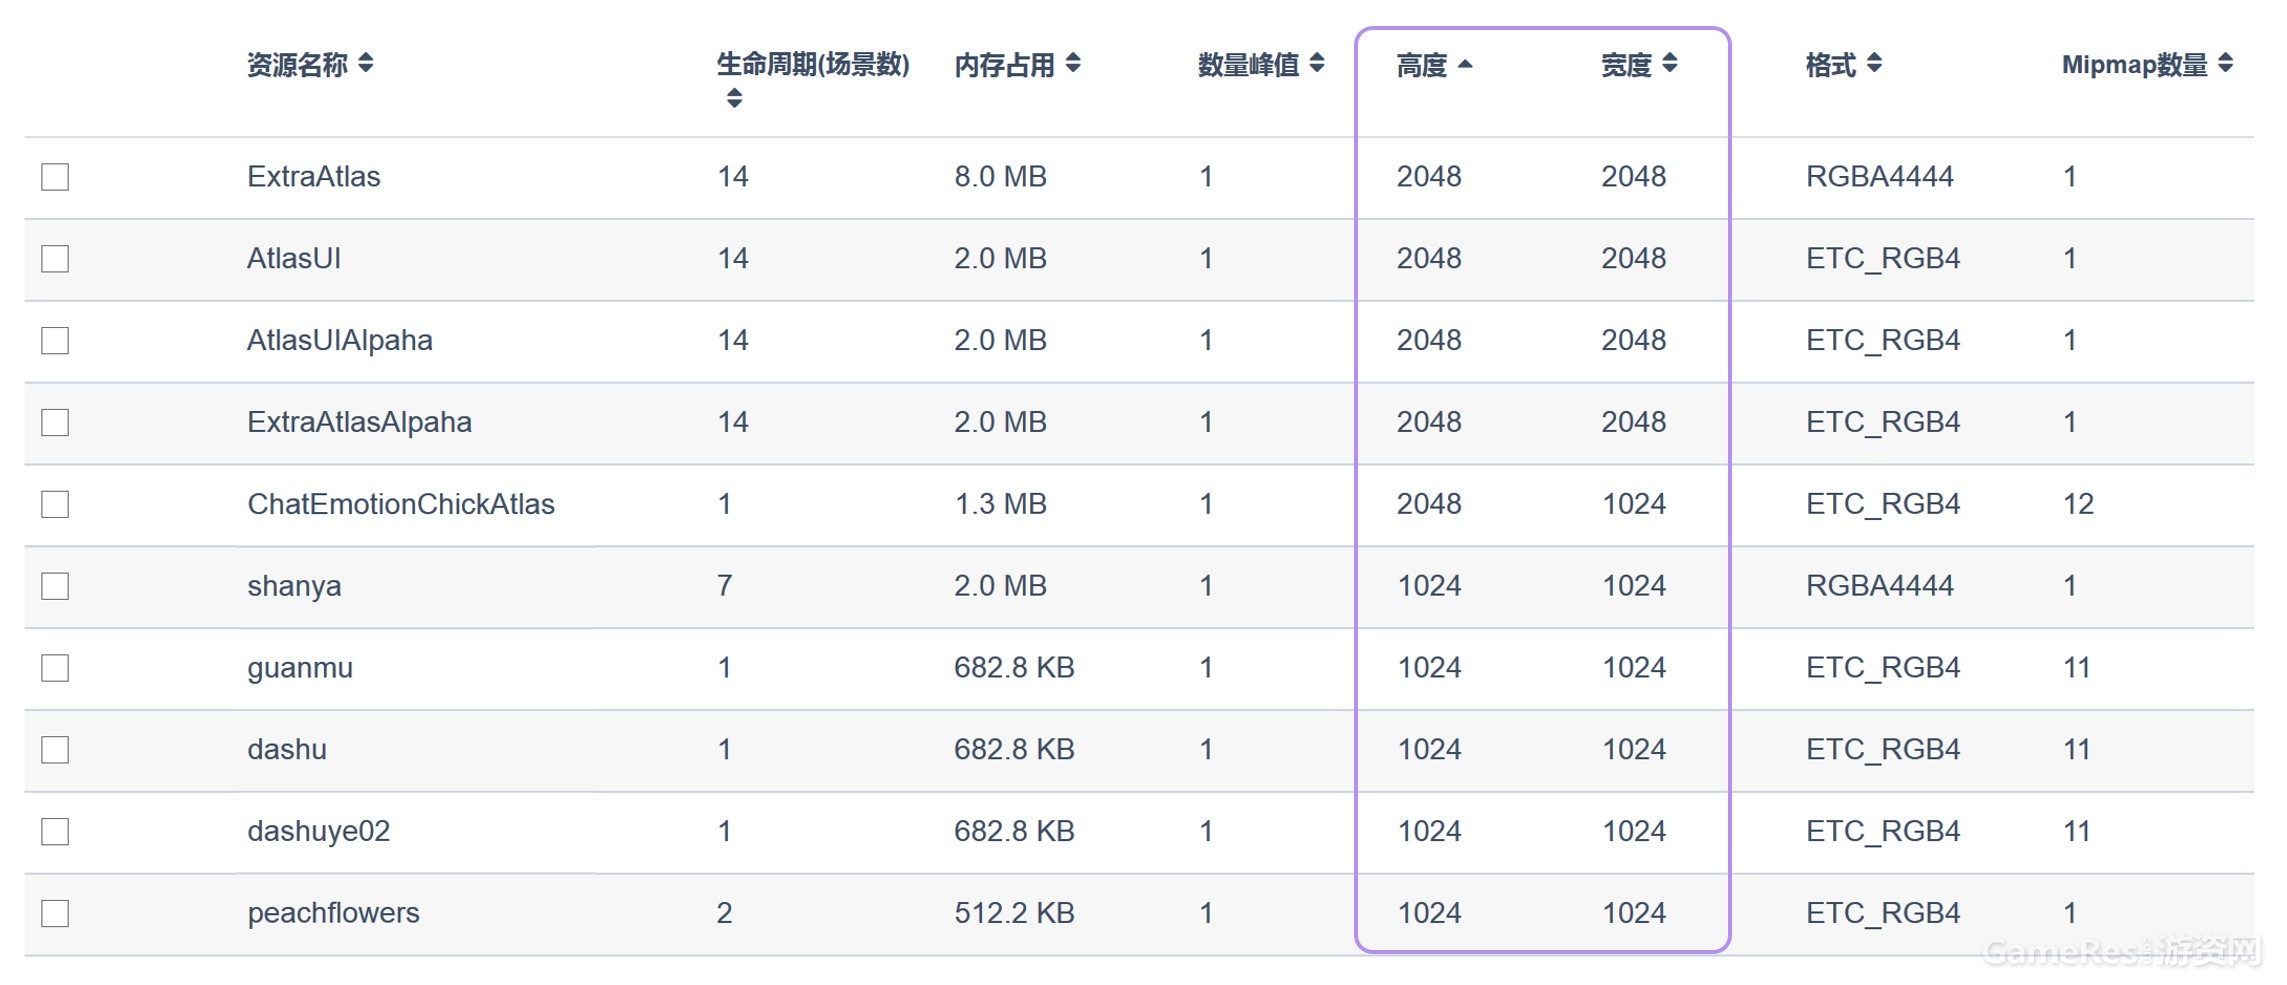This screenshot has width=2287, height=985.
Task: Click lifecycle 14 in ExtraAtlasAlpaha row
Action: (x=733, y=423)
